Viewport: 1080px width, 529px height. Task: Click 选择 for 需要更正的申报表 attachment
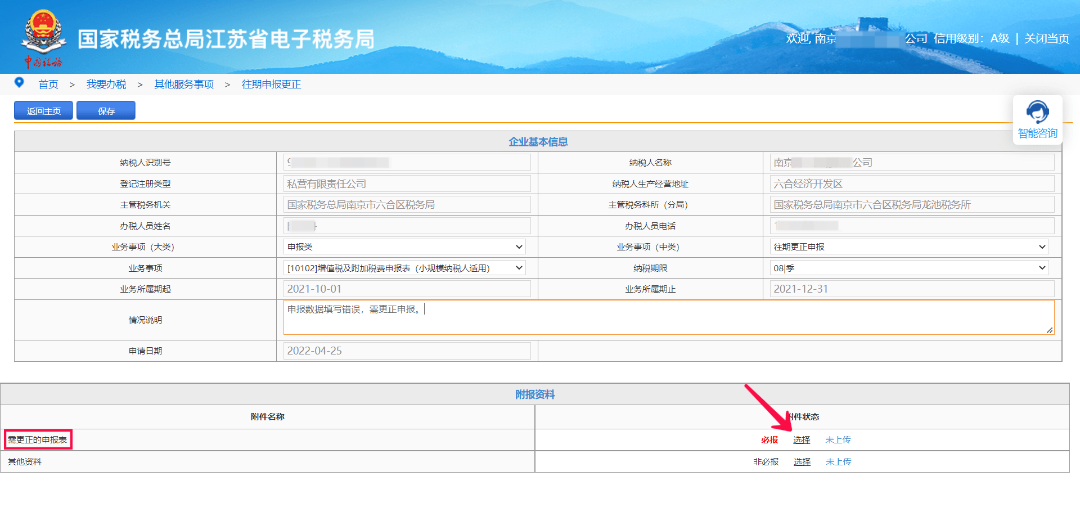pos(802,440)
